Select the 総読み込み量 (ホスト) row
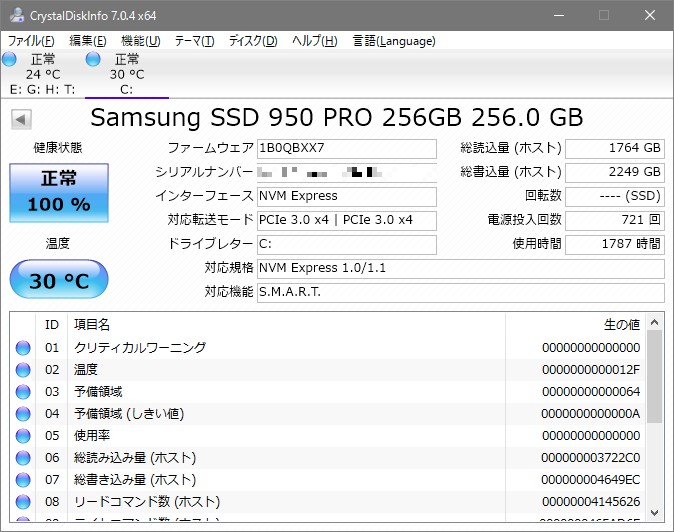This screenshot has width=674, height=532. 327,458
